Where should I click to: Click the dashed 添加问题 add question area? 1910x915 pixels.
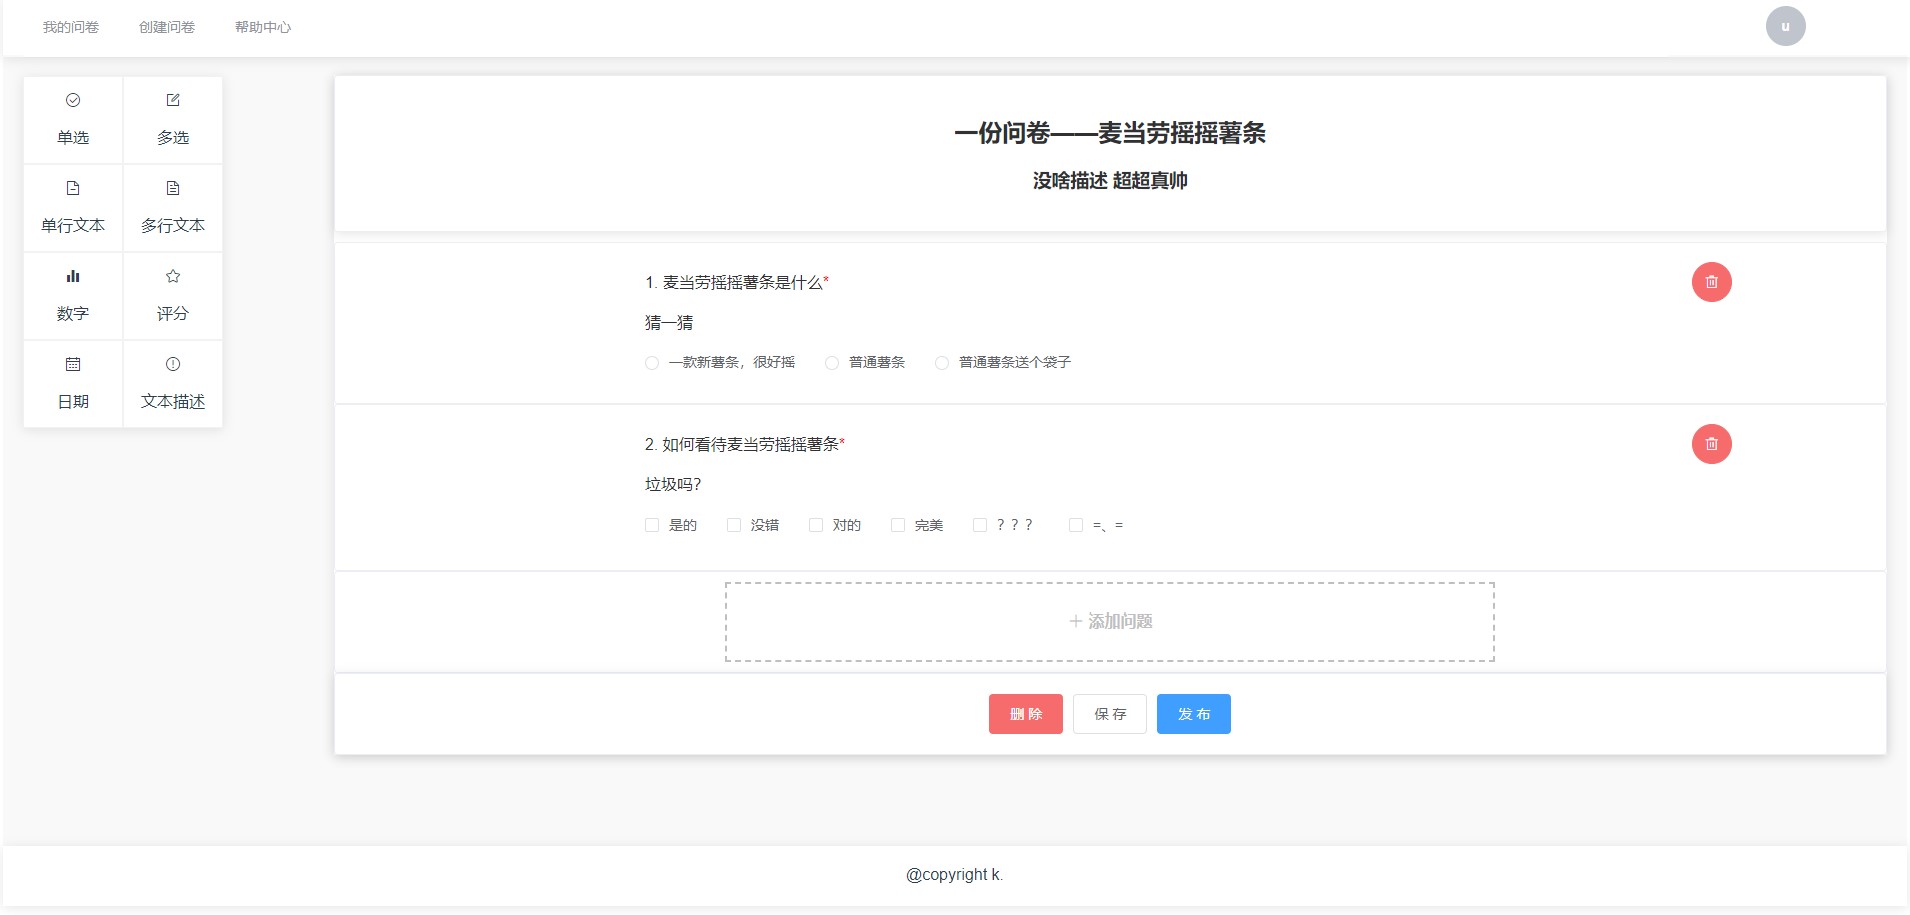coord(1110,622)
